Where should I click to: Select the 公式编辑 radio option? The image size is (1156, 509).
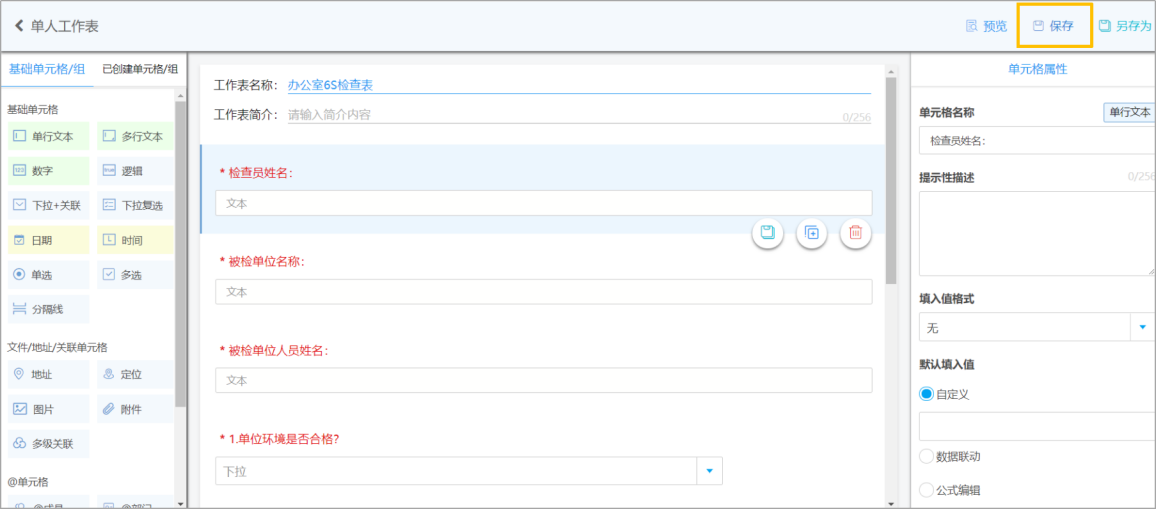click(x=927, y=490)
